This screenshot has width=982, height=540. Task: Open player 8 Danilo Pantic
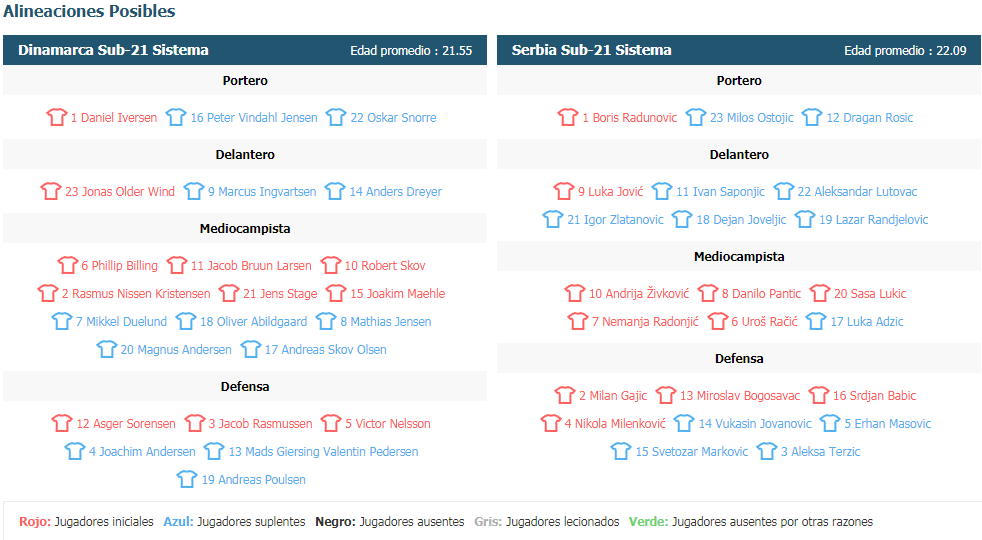(761, 294)
